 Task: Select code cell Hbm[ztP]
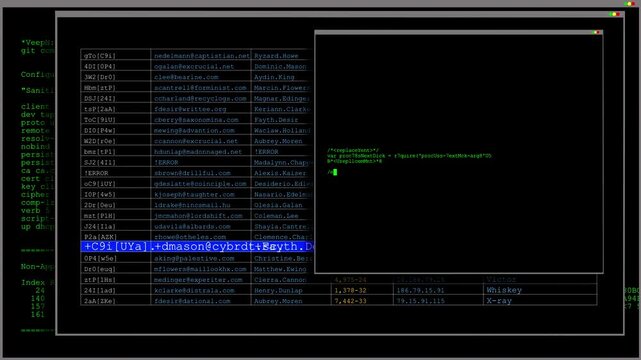[100, 88]
